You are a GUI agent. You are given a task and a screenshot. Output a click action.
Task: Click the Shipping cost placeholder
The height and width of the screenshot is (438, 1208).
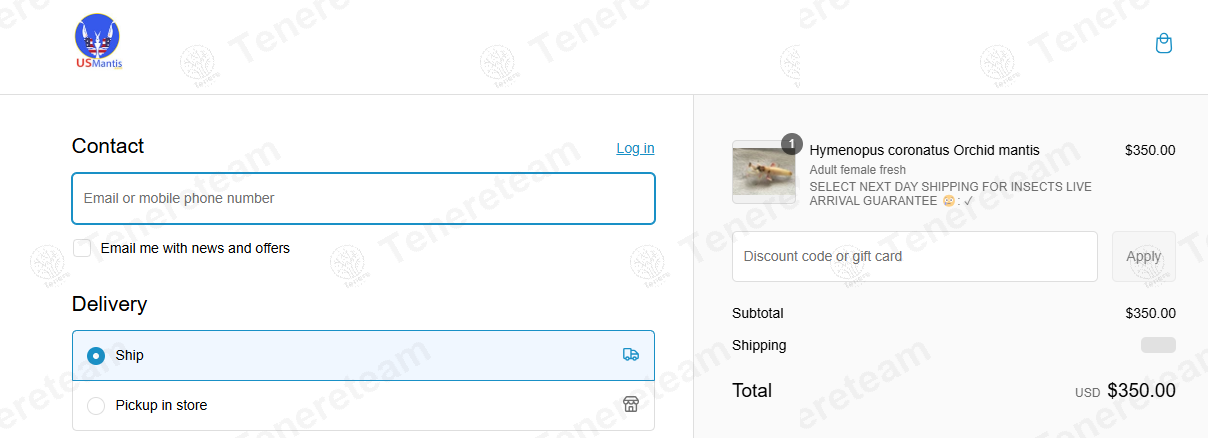pos(1158,345)
